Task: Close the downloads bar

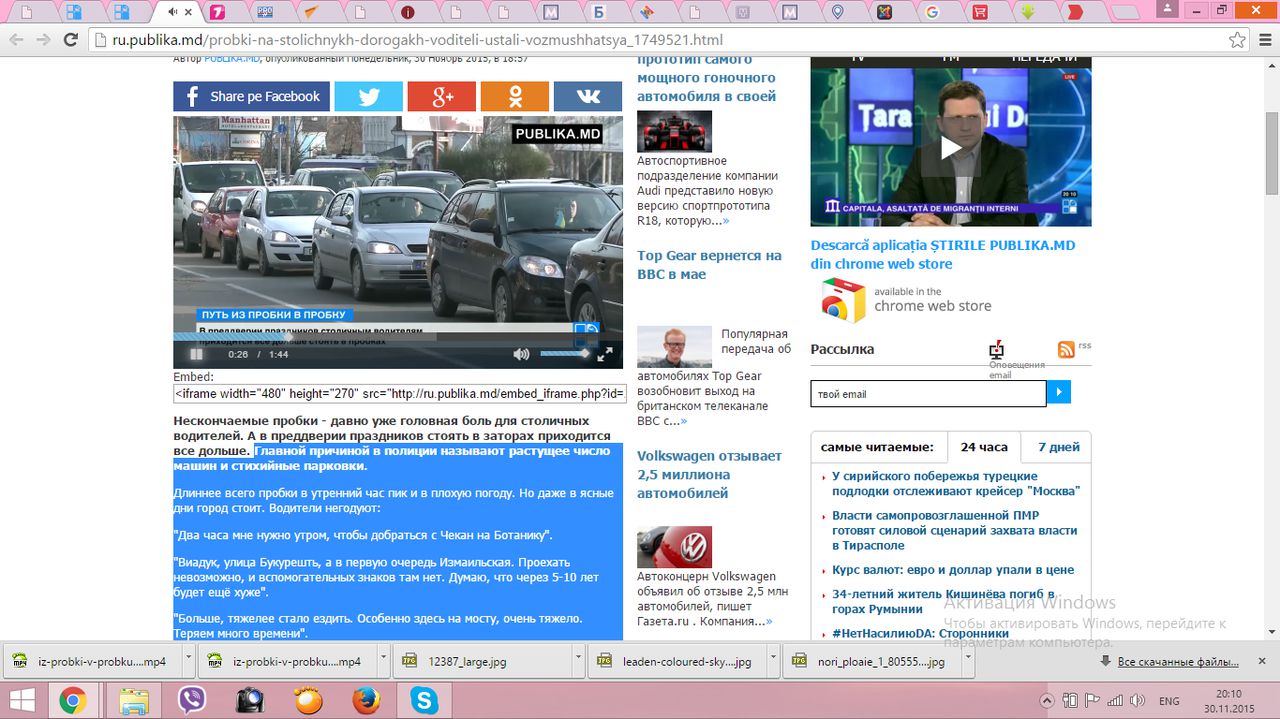Action: 1262,661
